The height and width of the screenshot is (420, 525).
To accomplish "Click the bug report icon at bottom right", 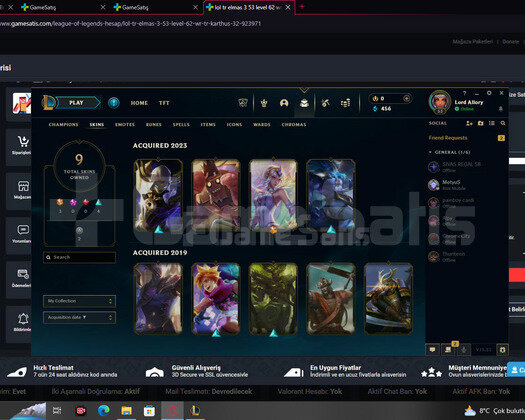I will click(502, 350).
